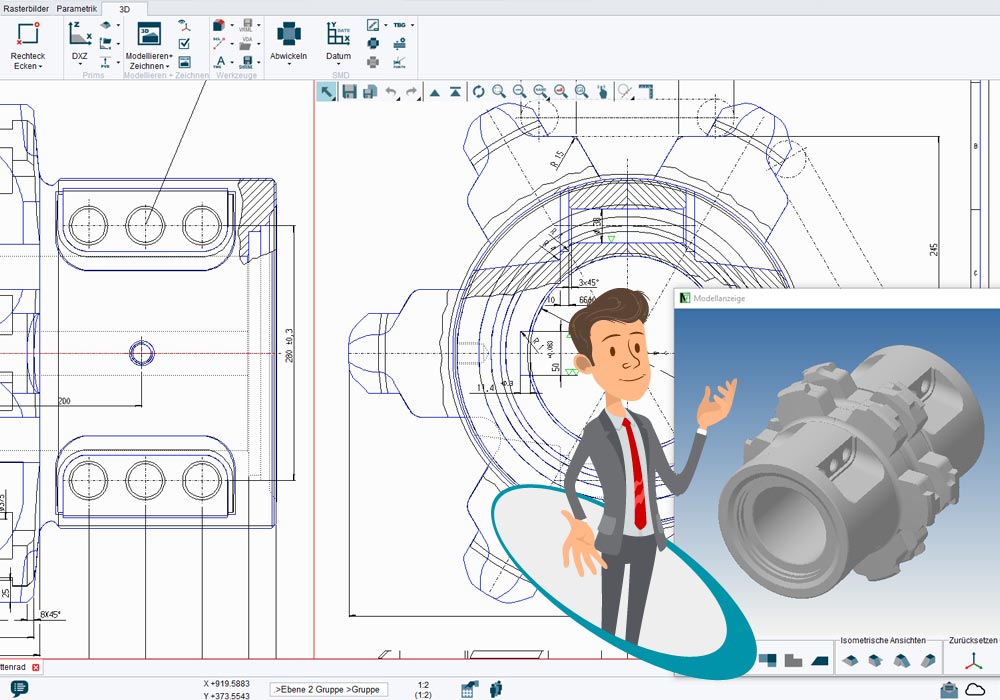Click the zoom out magnifier
Viewport: 1000px width, 700px height.
(520, 92)
